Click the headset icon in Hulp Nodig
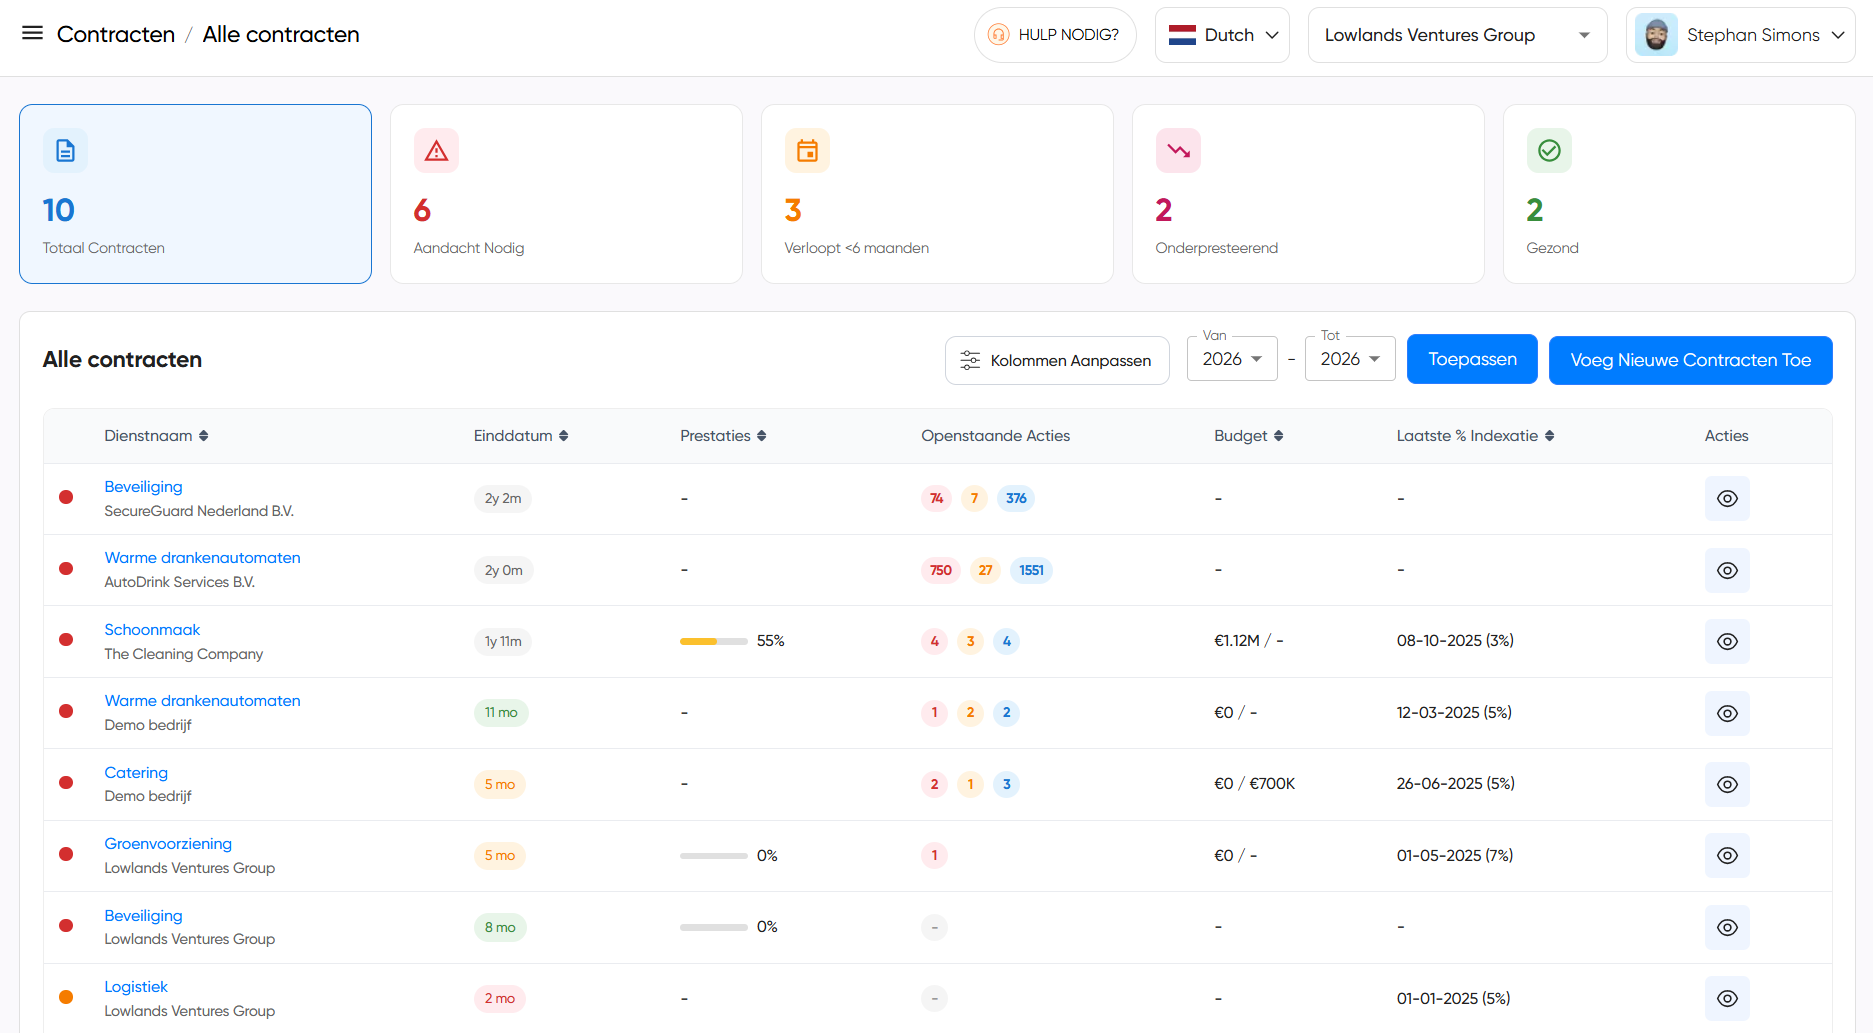Image resolution: width=1873 pixels, height=1033 pixels. pos(998,35)
